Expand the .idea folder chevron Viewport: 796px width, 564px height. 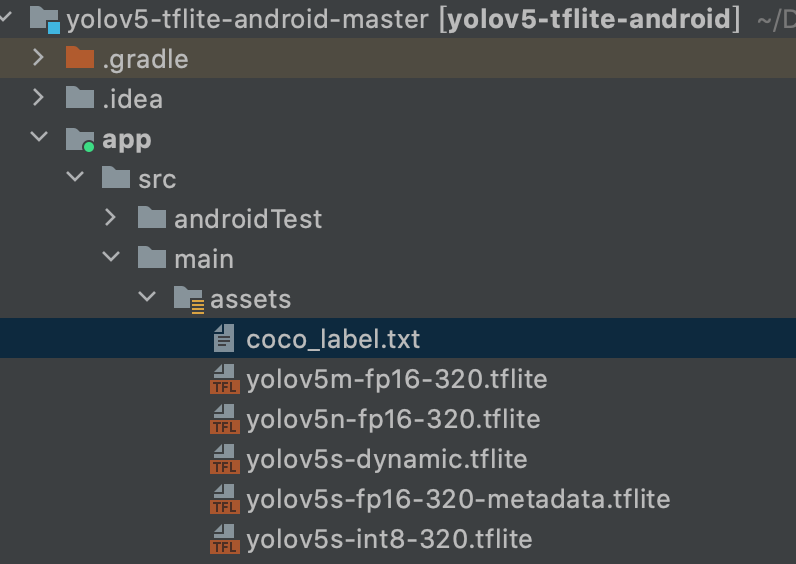[x=38, y=98]
